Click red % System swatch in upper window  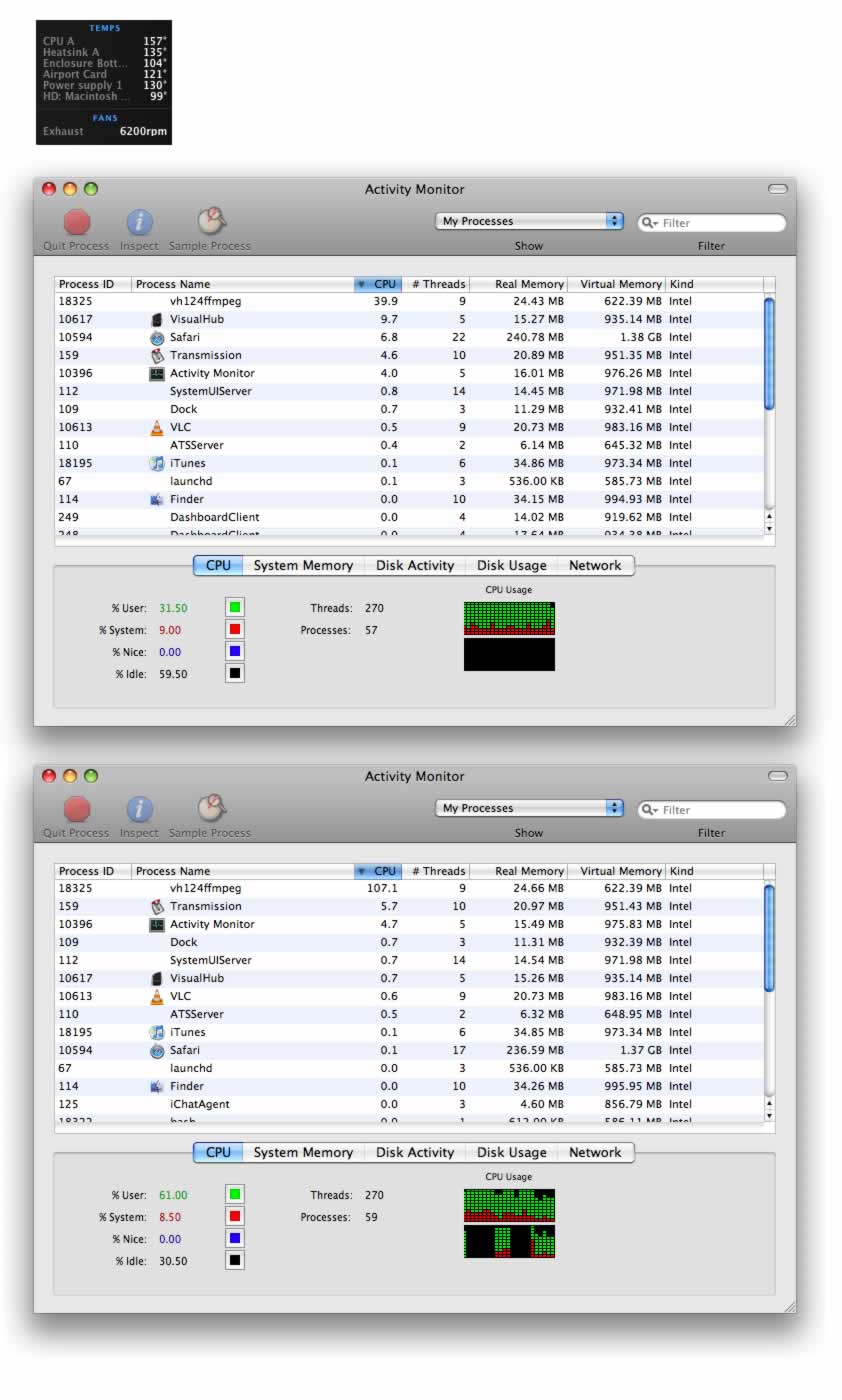(x=235, y=629)
